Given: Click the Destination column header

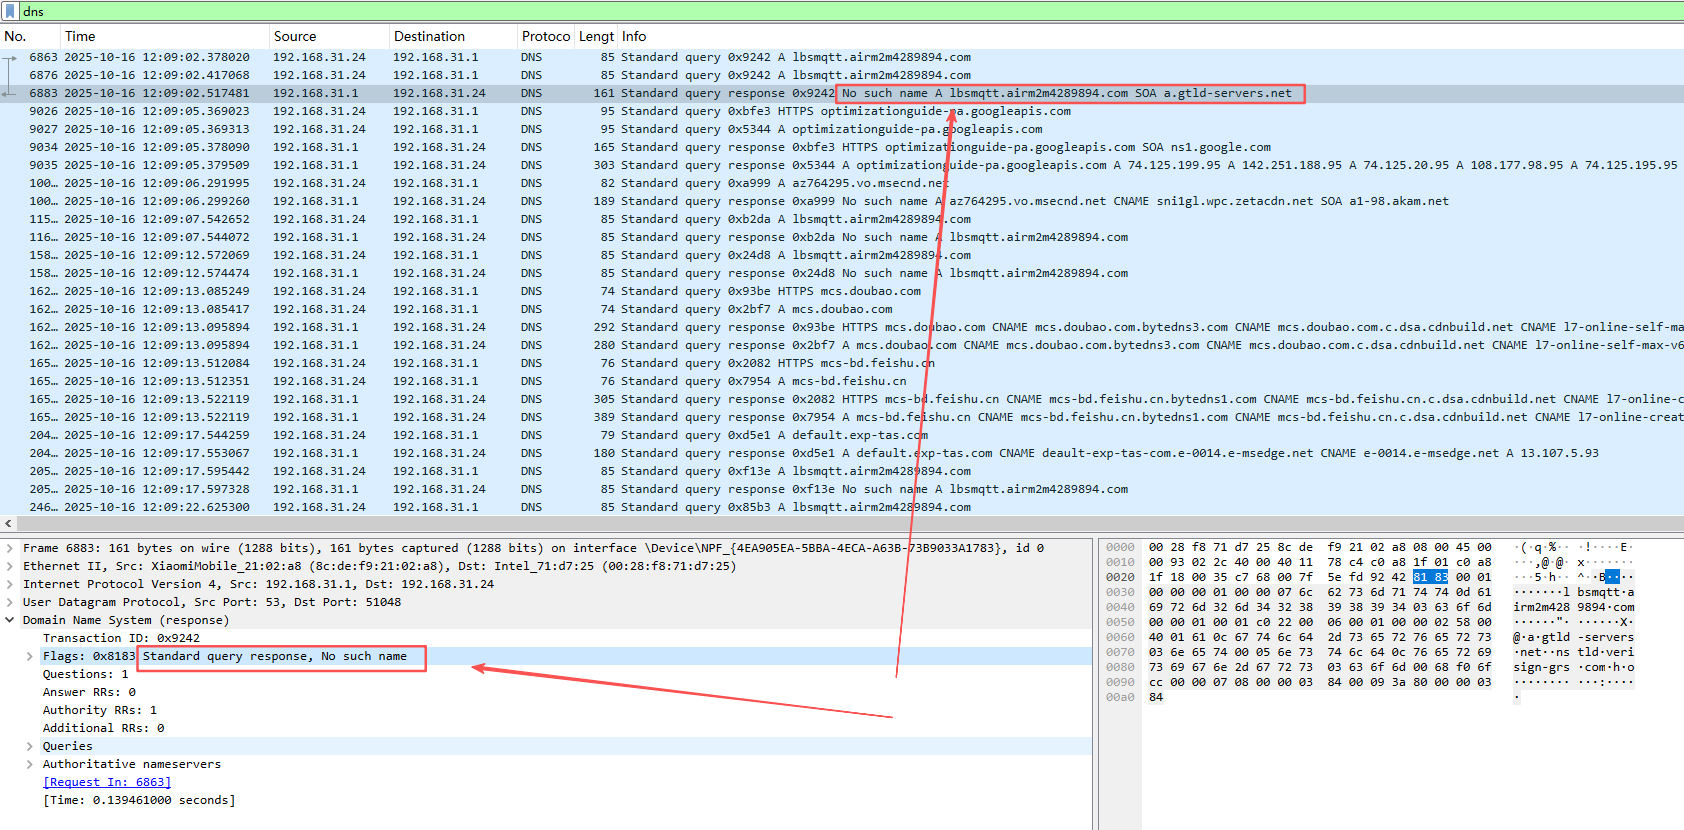Looking at the screenshot, I should (429, 36).
